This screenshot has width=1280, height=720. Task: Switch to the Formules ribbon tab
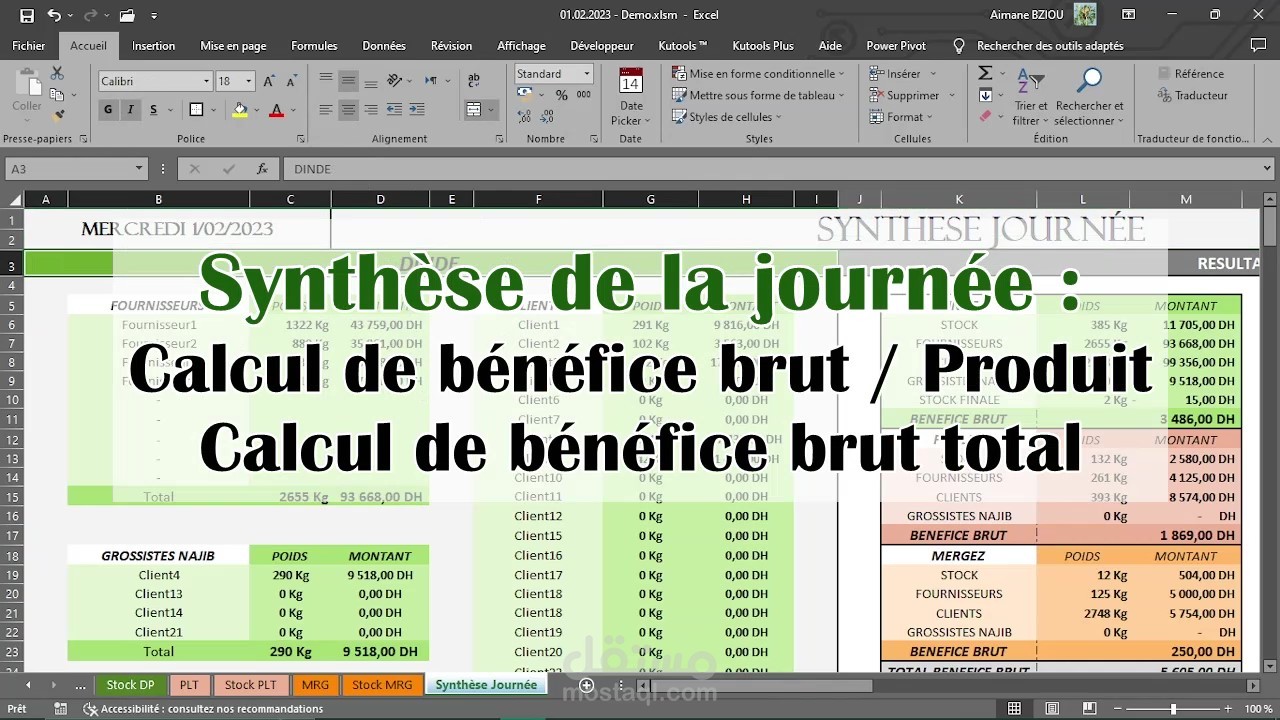pyautogui.click(x=314, y=45)
